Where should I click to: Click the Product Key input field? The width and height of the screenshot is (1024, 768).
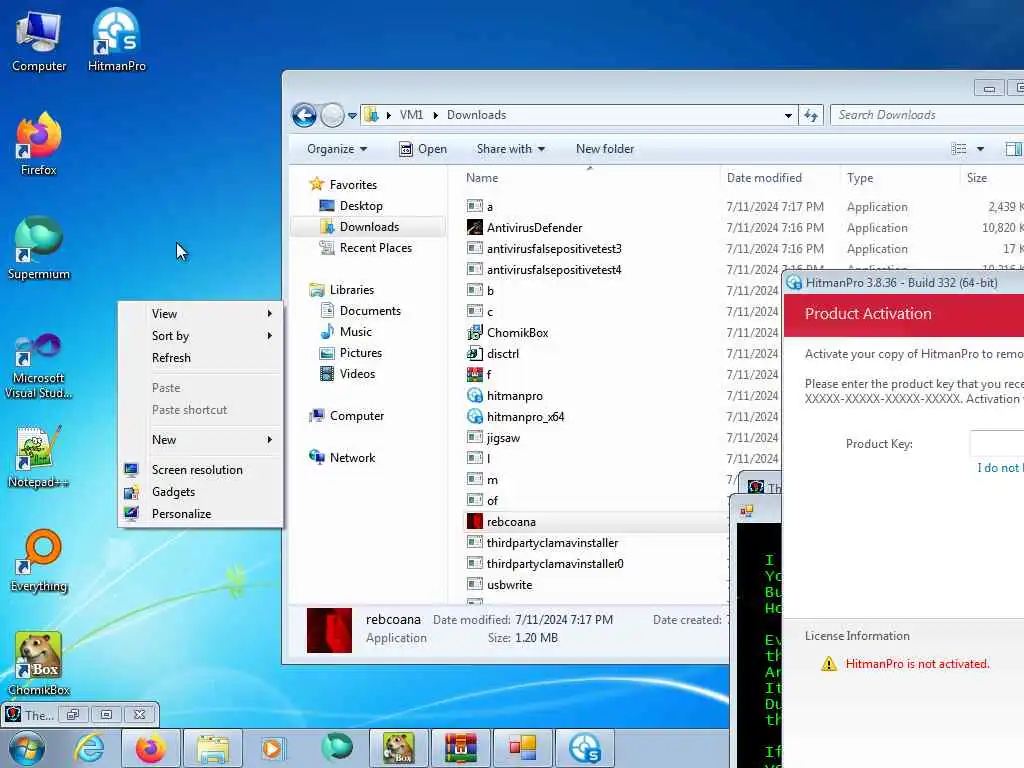(x=997, y=443)
